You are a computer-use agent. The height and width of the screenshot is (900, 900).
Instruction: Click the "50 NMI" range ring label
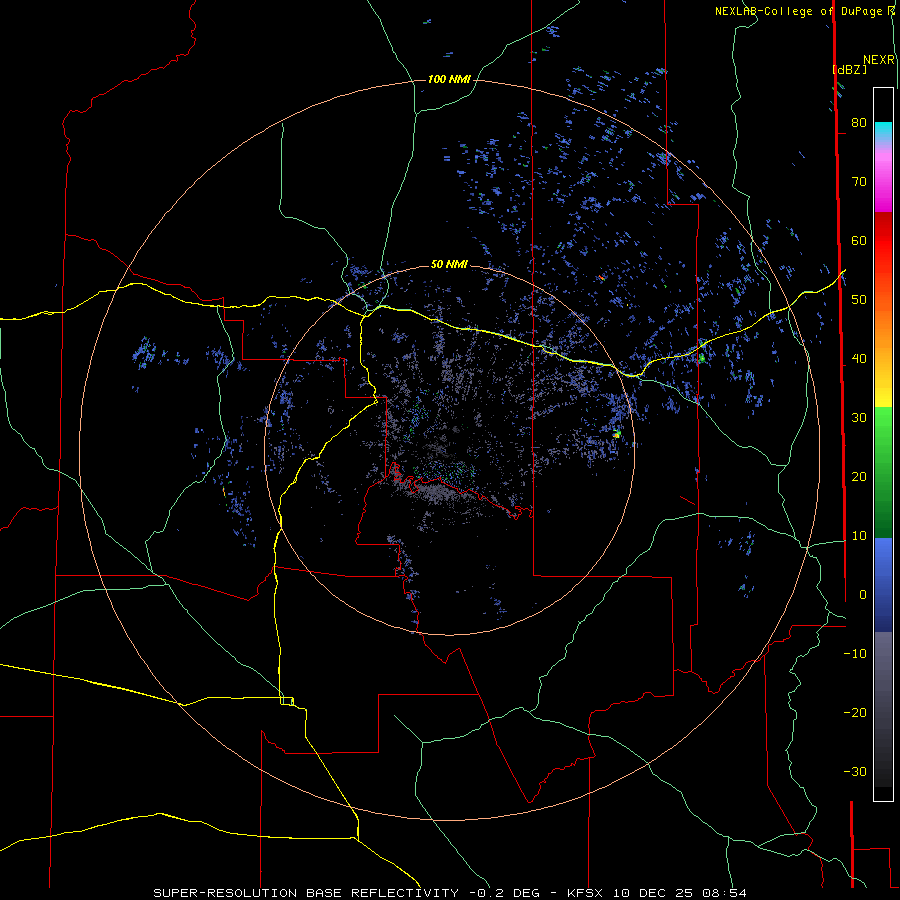(449, 264)
